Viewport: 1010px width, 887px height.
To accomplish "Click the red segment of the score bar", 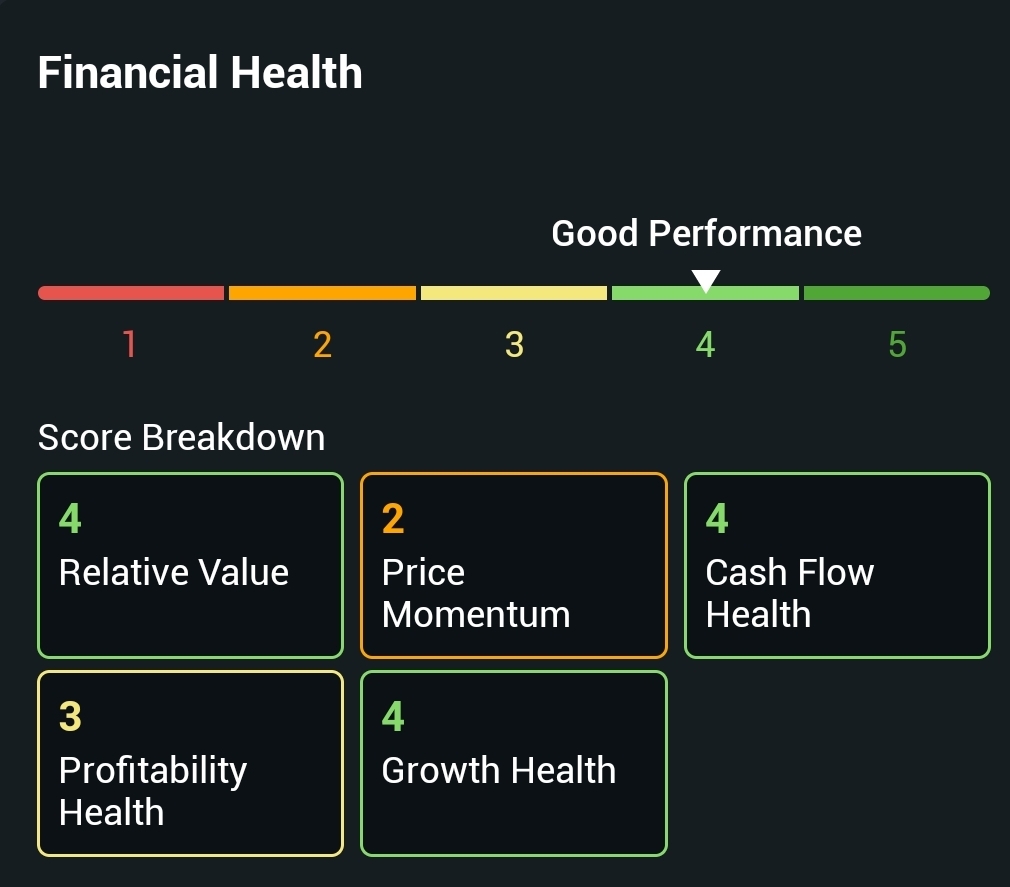I will (x=131, y=293).
